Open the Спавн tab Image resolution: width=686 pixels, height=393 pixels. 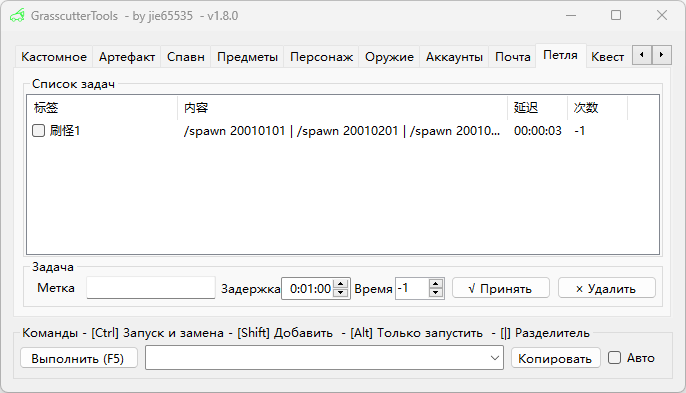coord(186,57)
